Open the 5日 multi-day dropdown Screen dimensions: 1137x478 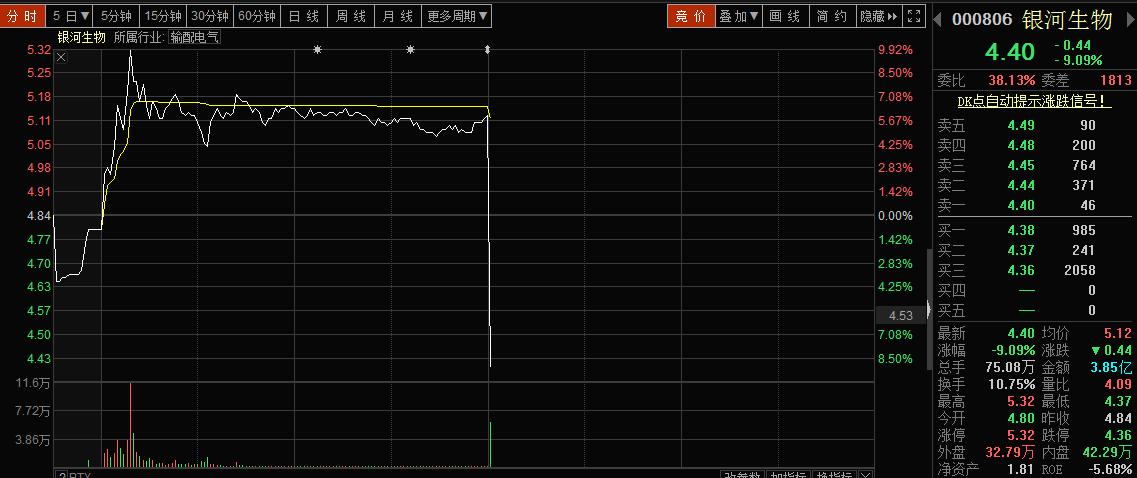(72, 16)
